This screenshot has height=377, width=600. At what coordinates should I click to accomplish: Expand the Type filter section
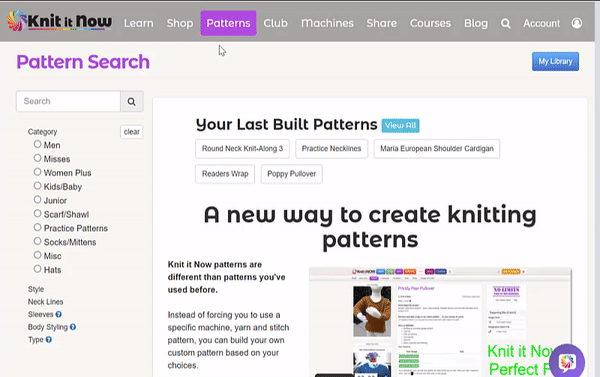pos(36,339)
